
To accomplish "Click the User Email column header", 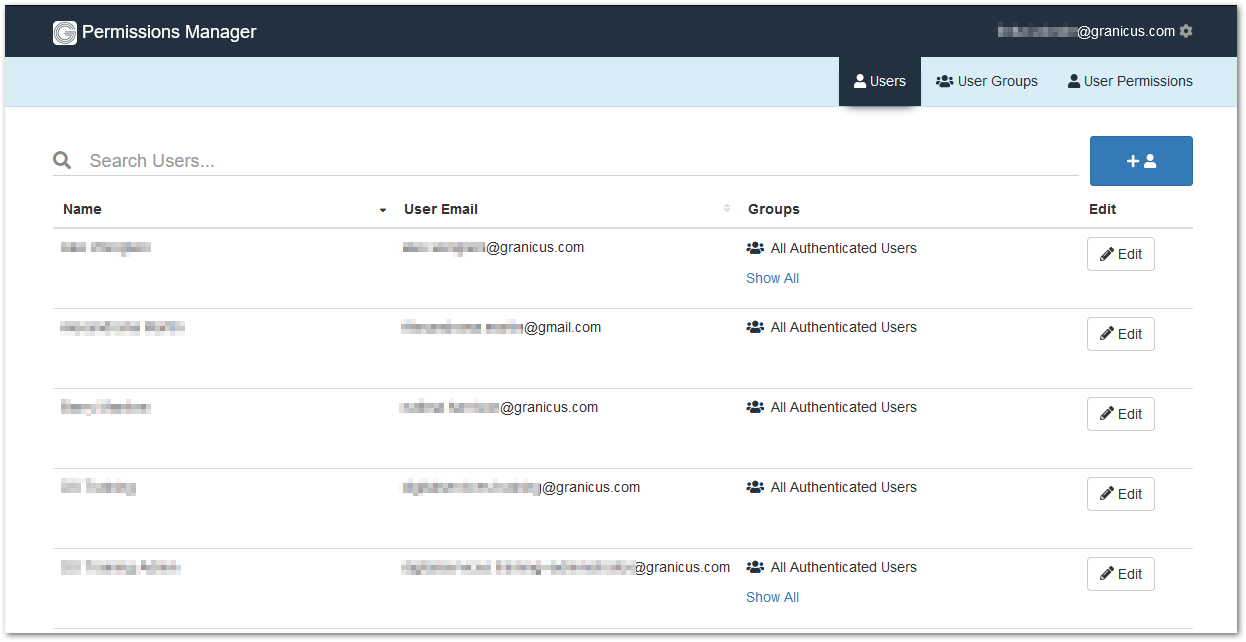I will tap(441, 209).
